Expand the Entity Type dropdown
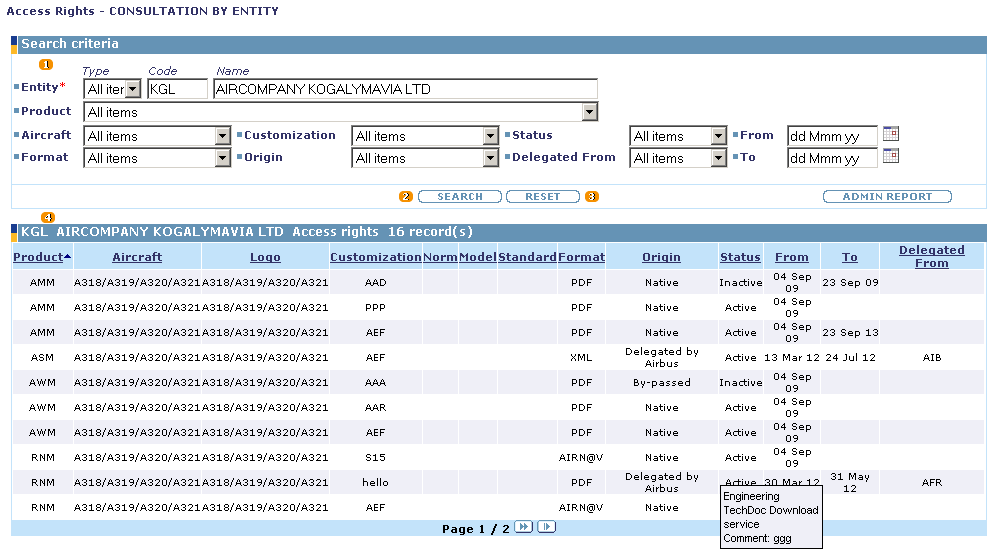Image resolution: width=993 pixels, height=553 pixels. pos(132,89)
